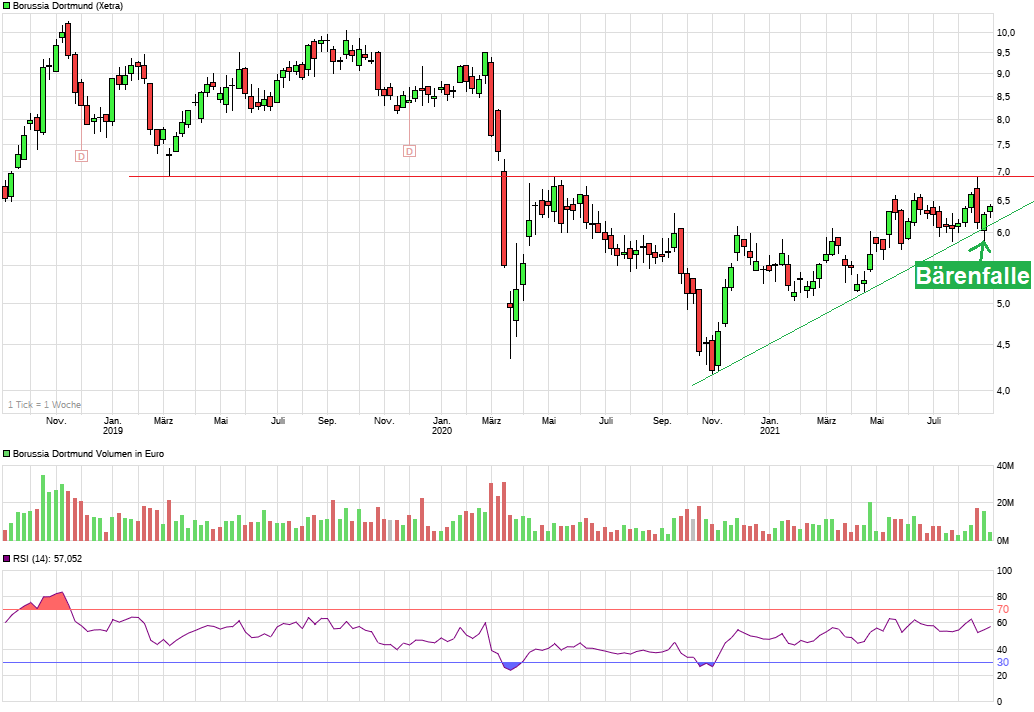This screenshot has height=712, width=1034.
Task: Click the green Borussia Dortmund (Xetra) legend square
Action: pos(7,6)
